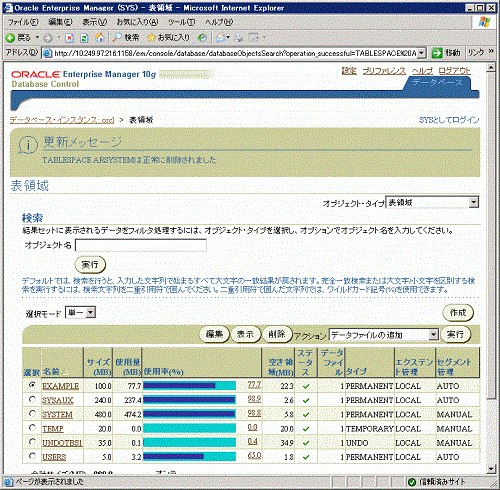The width and height of the screenshot is (500, 490).
Task: Open the address bar URL dropdown arrow
Action: pos(422,53)
